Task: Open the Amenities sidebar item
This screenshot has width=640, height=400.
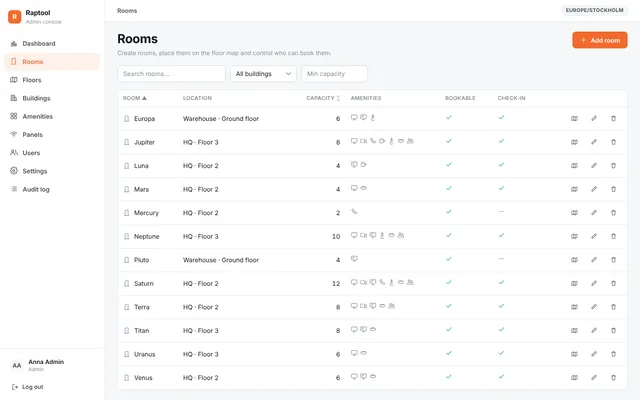Action: (x=52, y=116)
